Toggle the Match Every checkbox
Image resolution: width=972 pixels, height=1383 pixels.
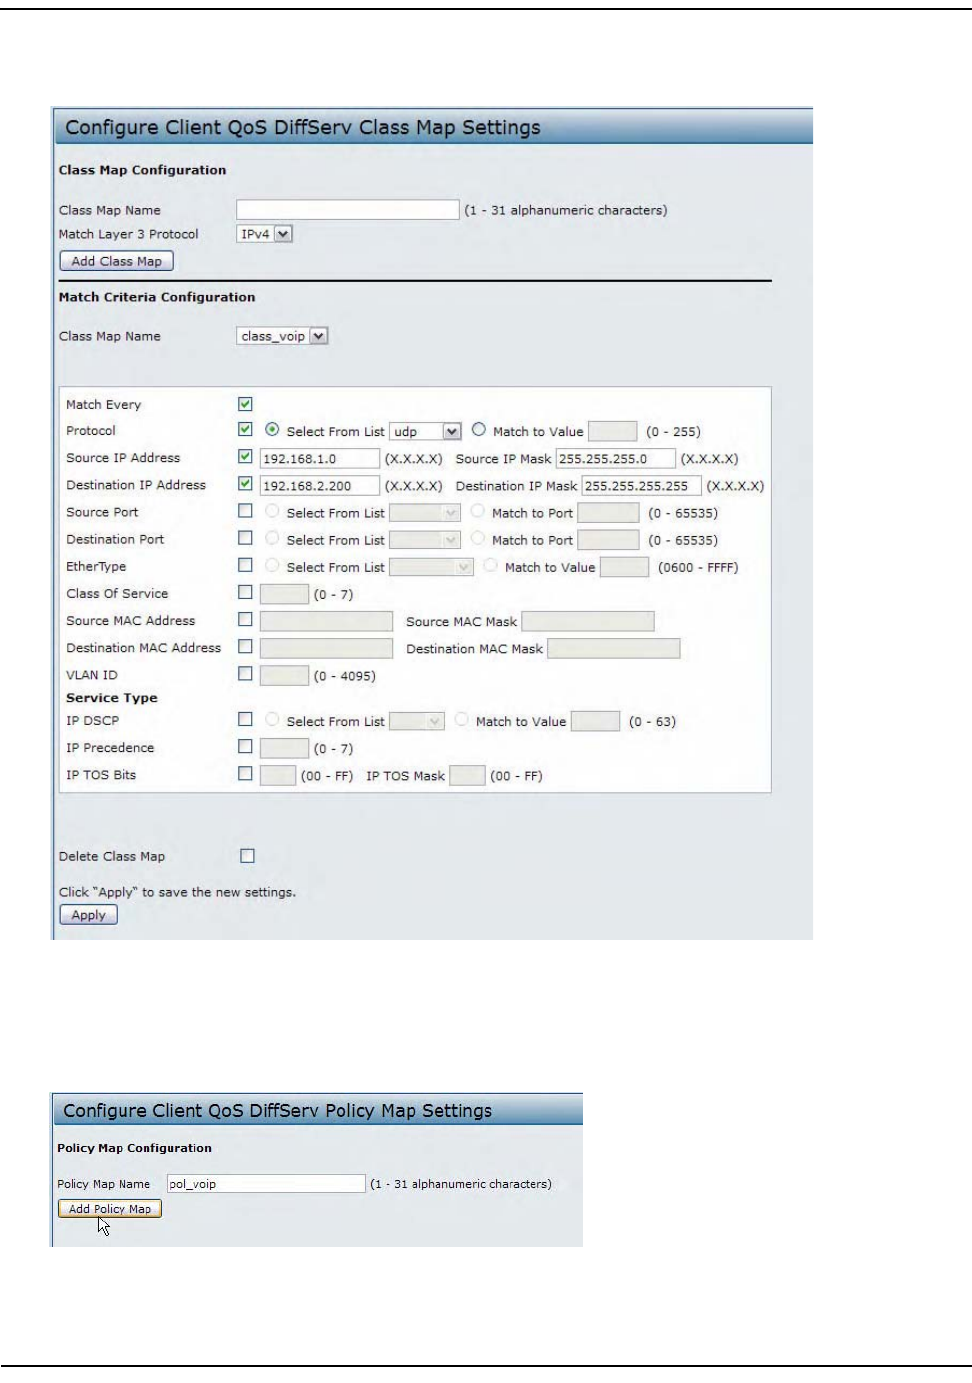245,404
